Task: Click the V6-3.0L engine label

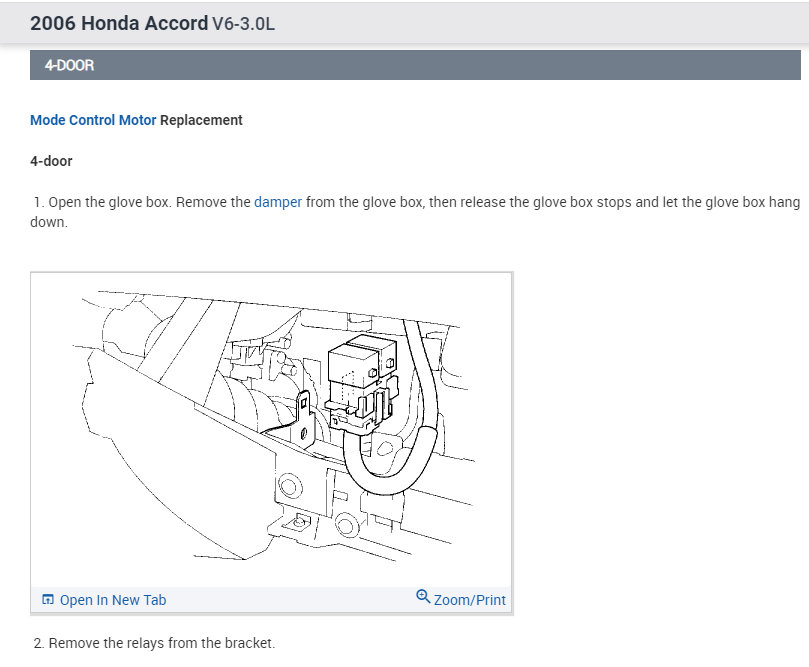Action: 243,24
